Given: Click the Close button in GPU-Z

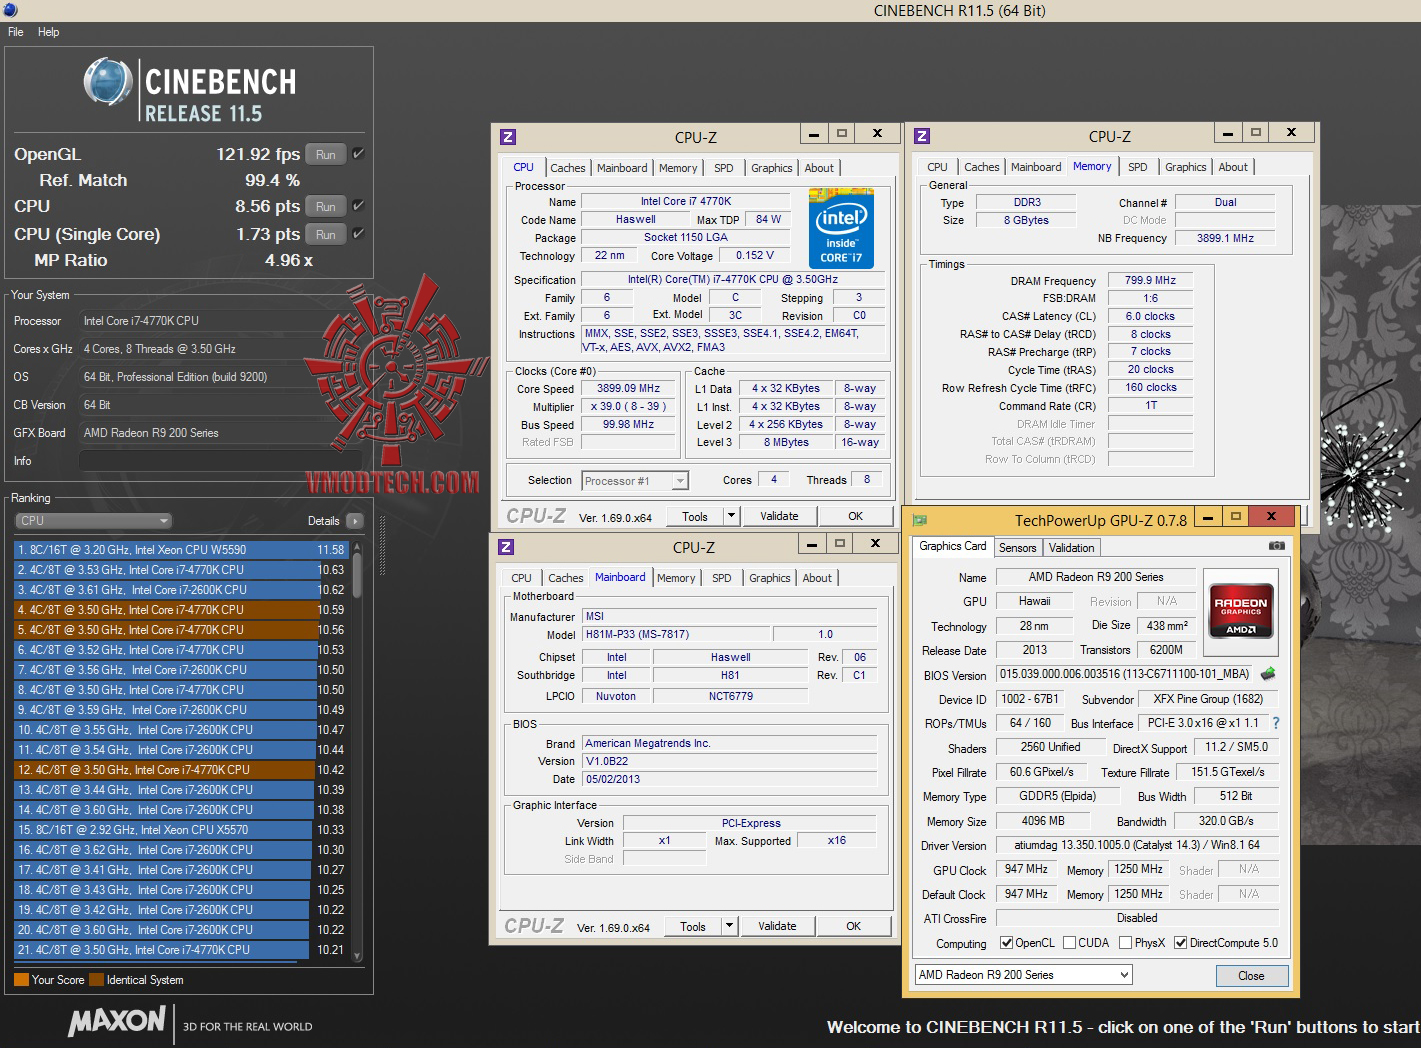Looking at the screenshot, I should tap(1251, 976).
